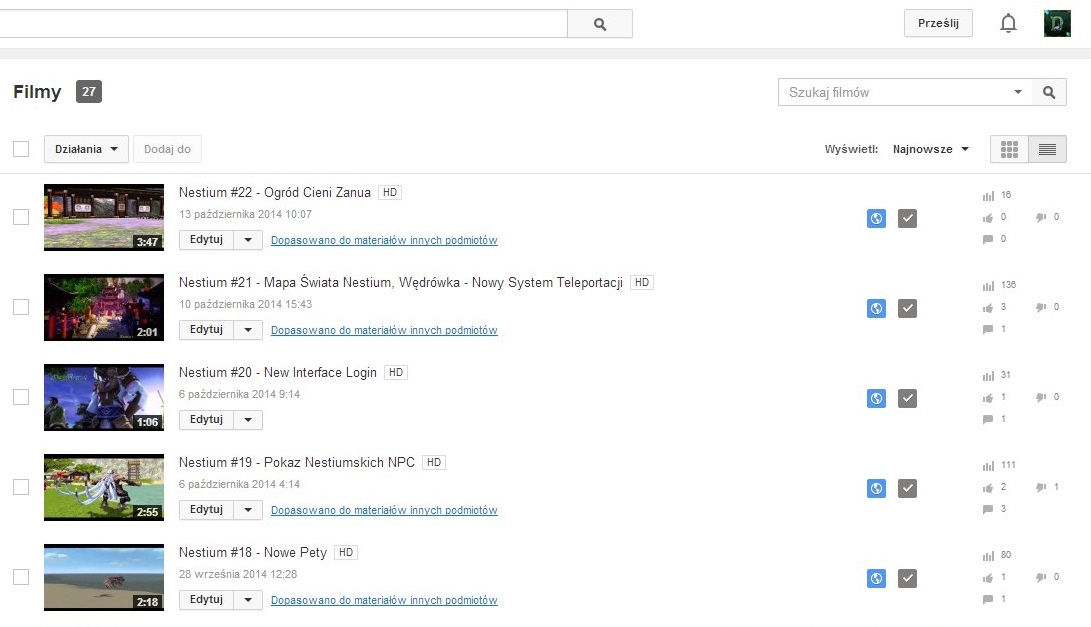Viewport: 1091px width, 627px height.
Task: Click check icon for Nestium #18
Action: pos(907,578)
